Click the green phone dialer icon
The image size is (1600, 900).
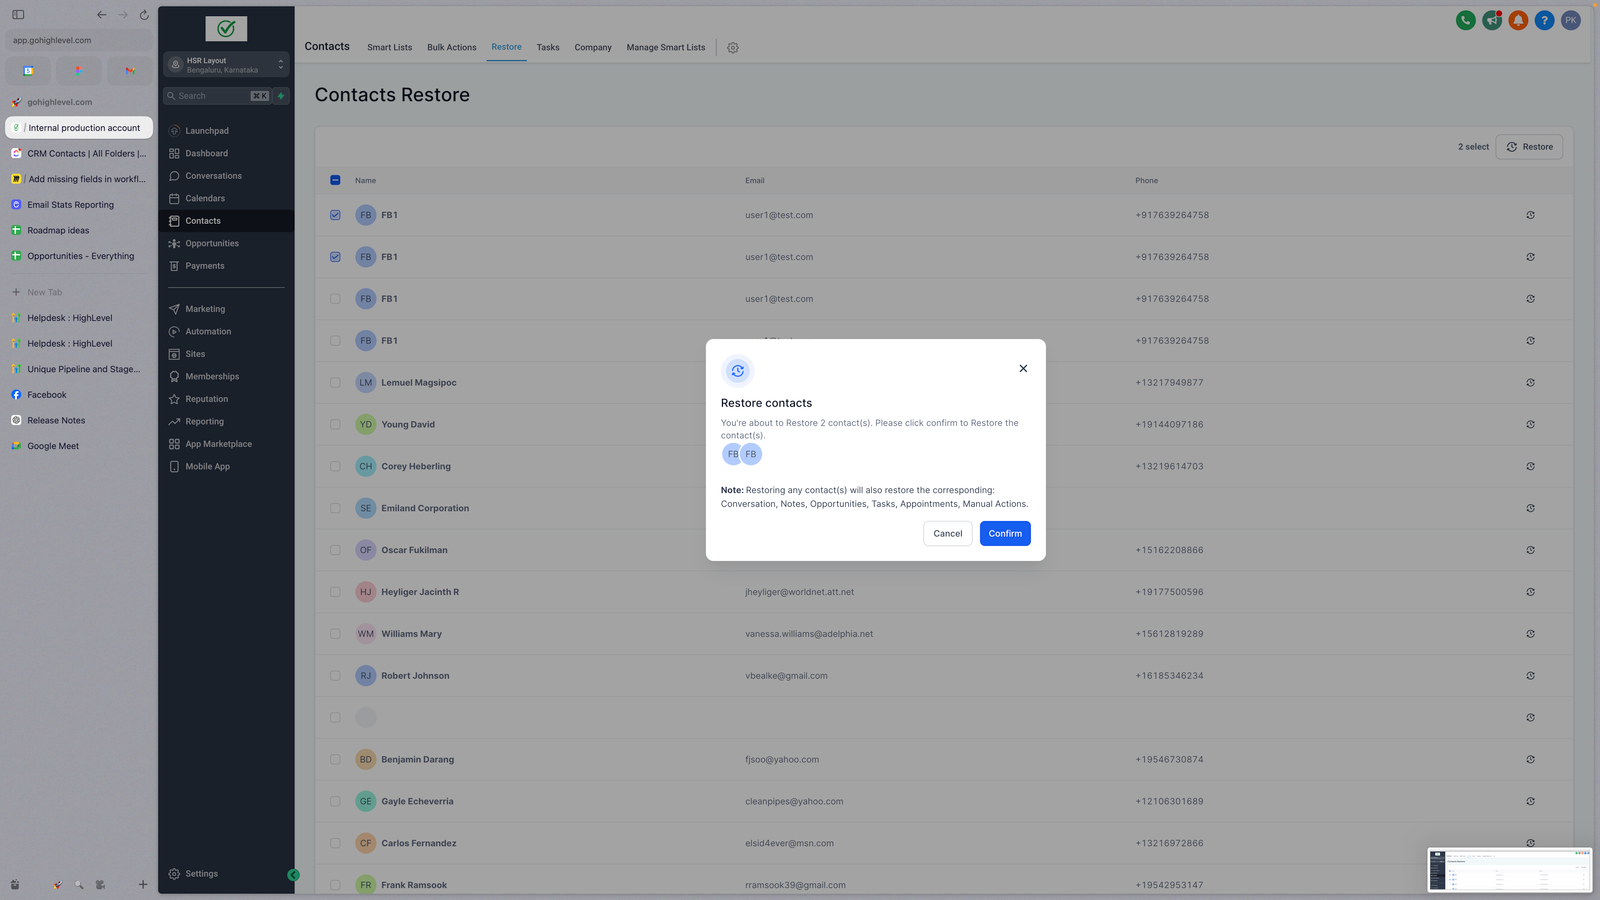(x=1465, y=20)
